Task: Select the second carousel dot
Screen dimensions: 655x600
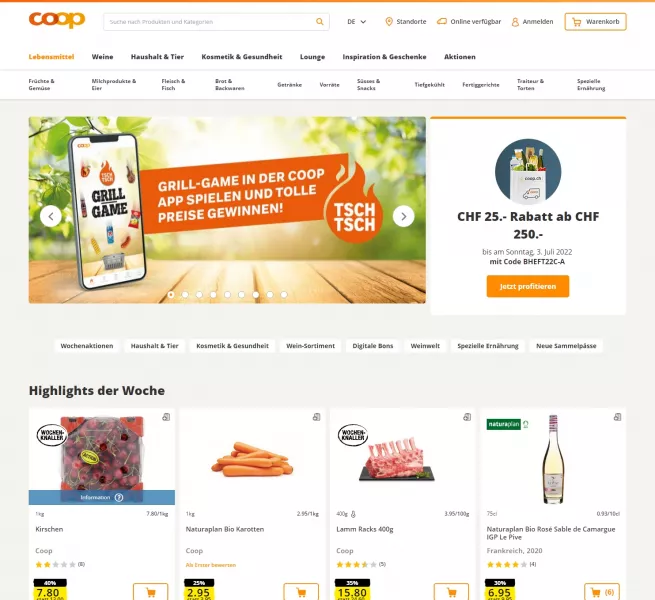Action: [x=185, y=295]
